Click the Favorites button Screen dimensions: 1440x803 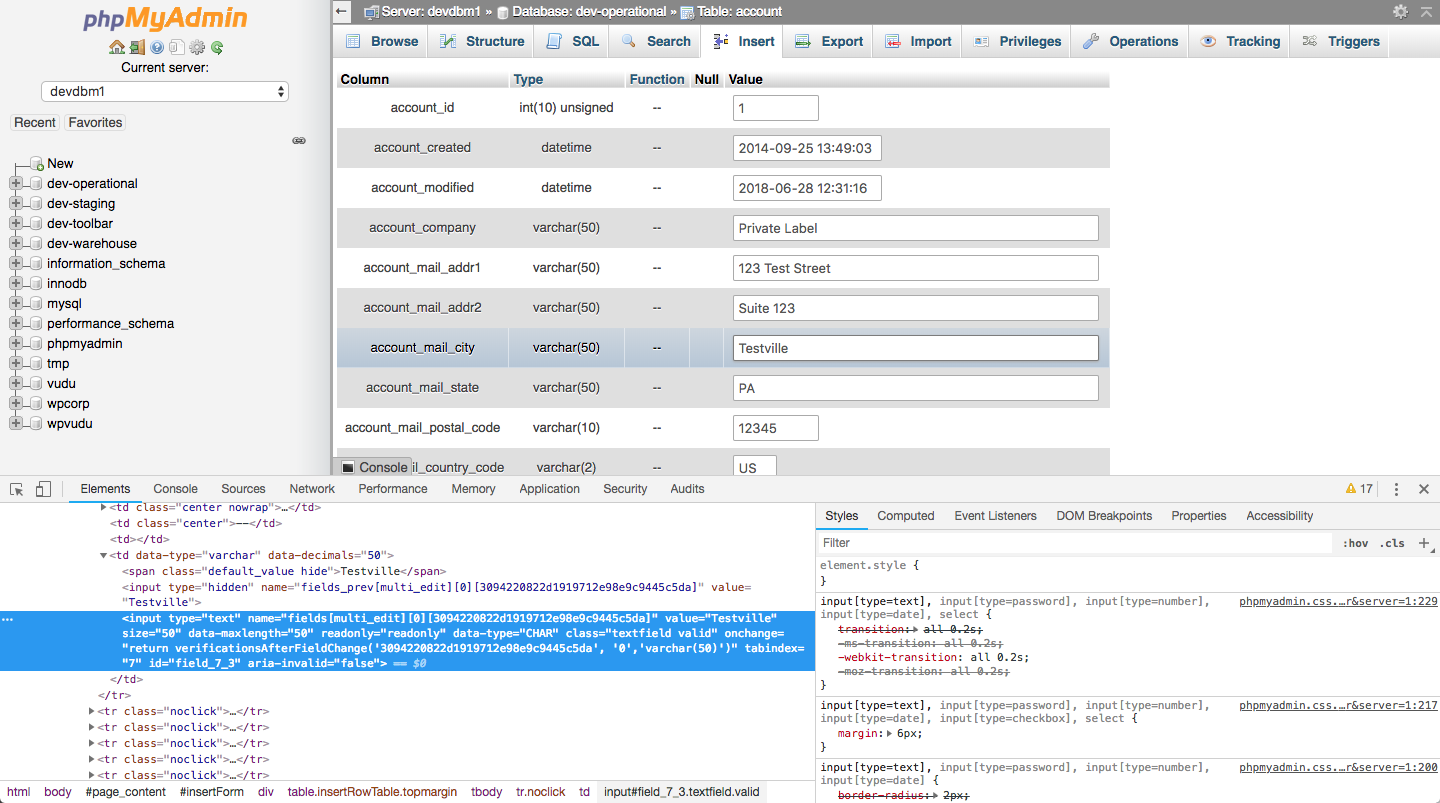95,122
